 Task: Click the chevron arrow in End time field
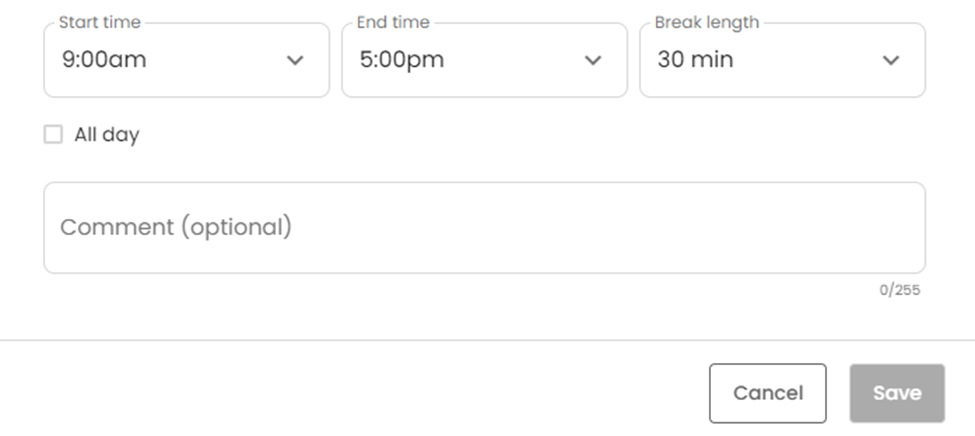click(593, 60)
